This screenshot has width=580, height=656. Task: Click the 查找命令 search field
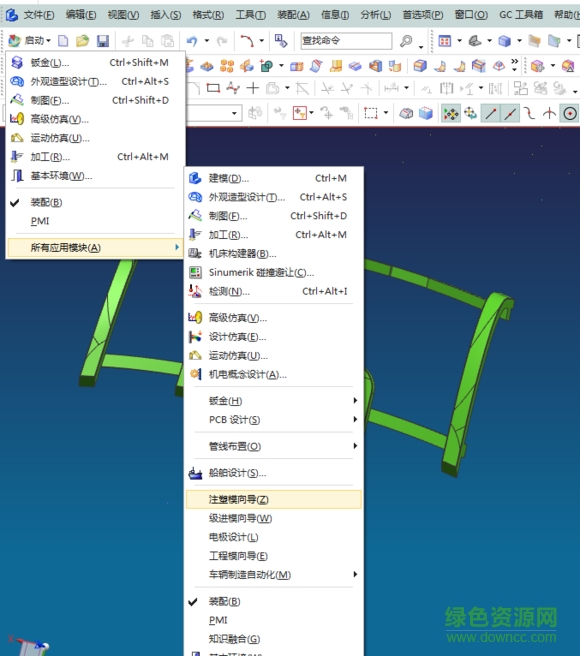coord(346,41)
